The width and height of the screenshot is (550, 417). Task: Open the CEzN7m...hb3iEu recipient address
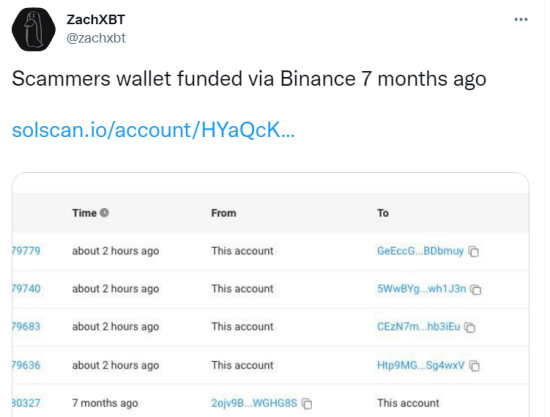click(x=418, y=327)
